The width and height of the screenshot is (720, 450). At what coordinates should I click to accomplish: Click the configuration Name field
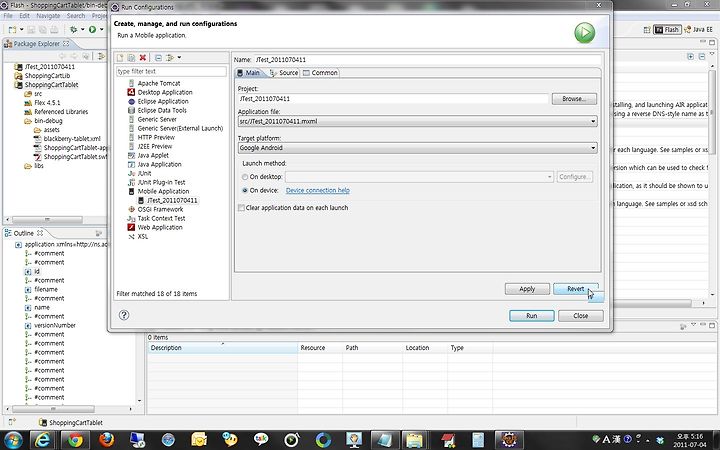point(427,60)
